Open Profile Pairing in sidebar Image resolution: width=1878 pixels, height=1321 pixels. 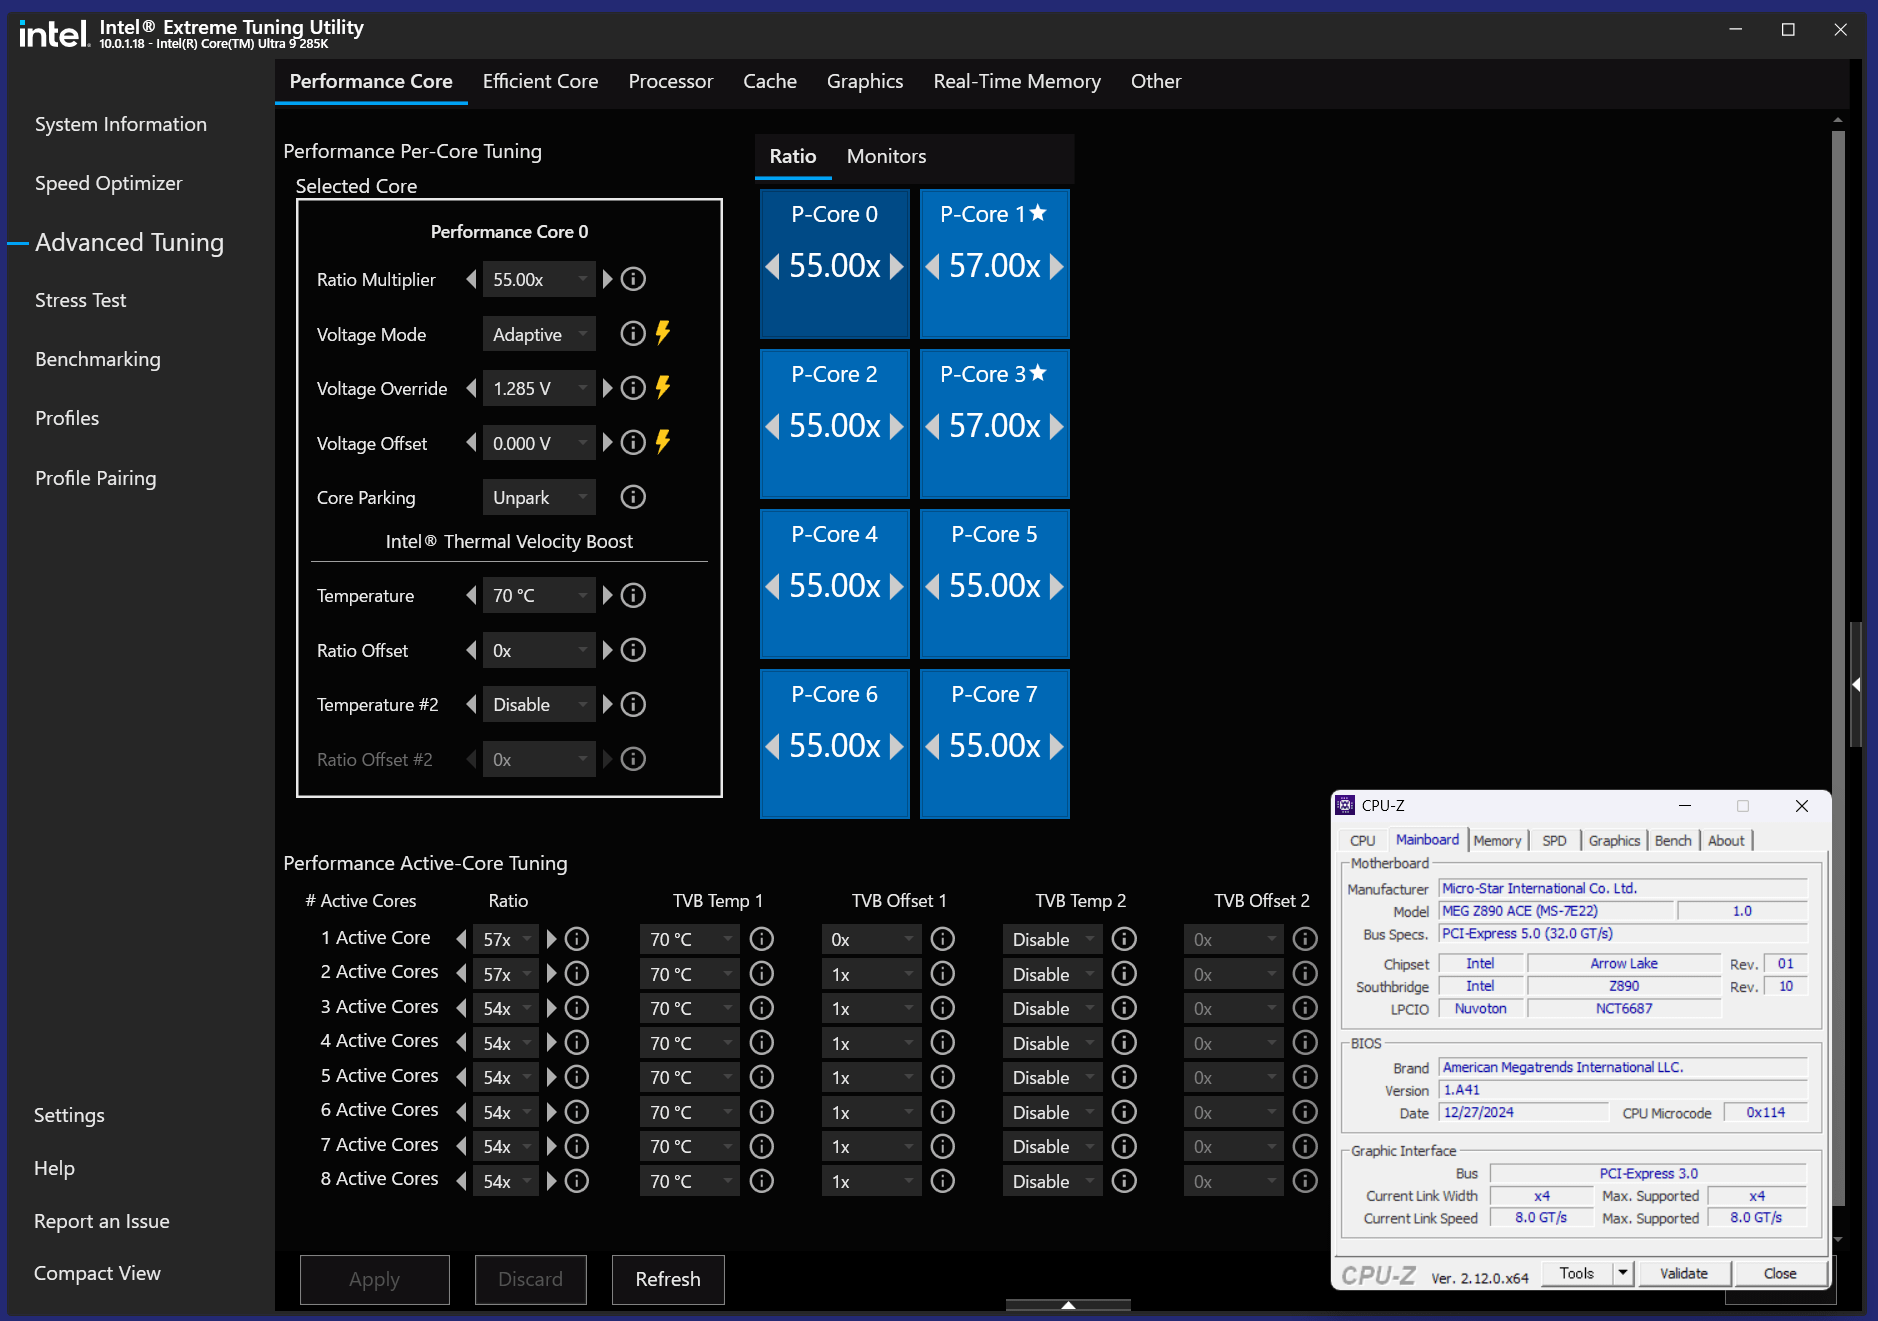[96, 478]
